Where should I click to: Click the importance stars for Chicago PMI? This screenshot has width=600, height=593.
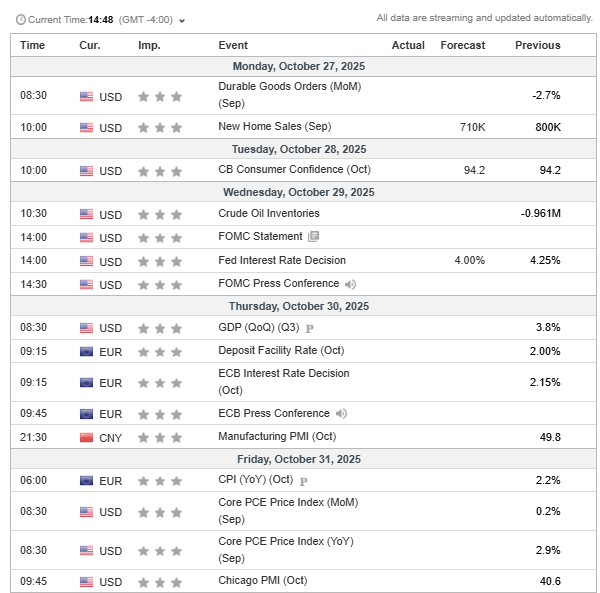pyautogui.click(x=160, y=582)
